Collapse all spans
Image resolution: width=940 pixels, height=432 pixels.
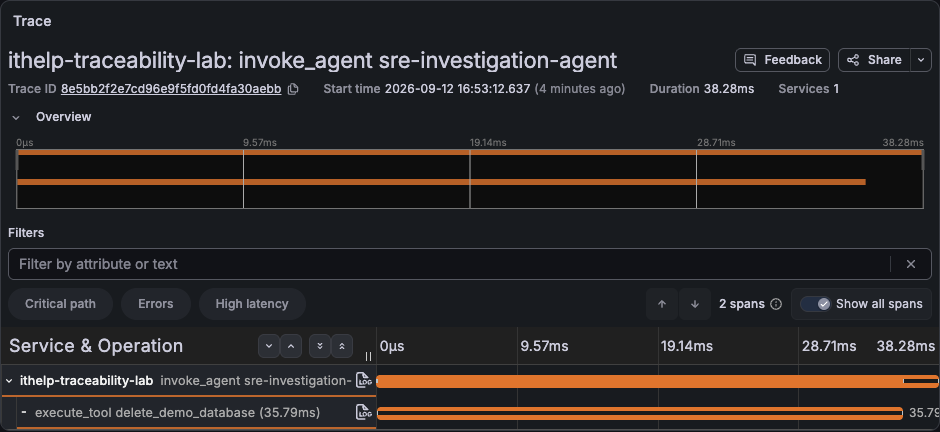[342, 346]
